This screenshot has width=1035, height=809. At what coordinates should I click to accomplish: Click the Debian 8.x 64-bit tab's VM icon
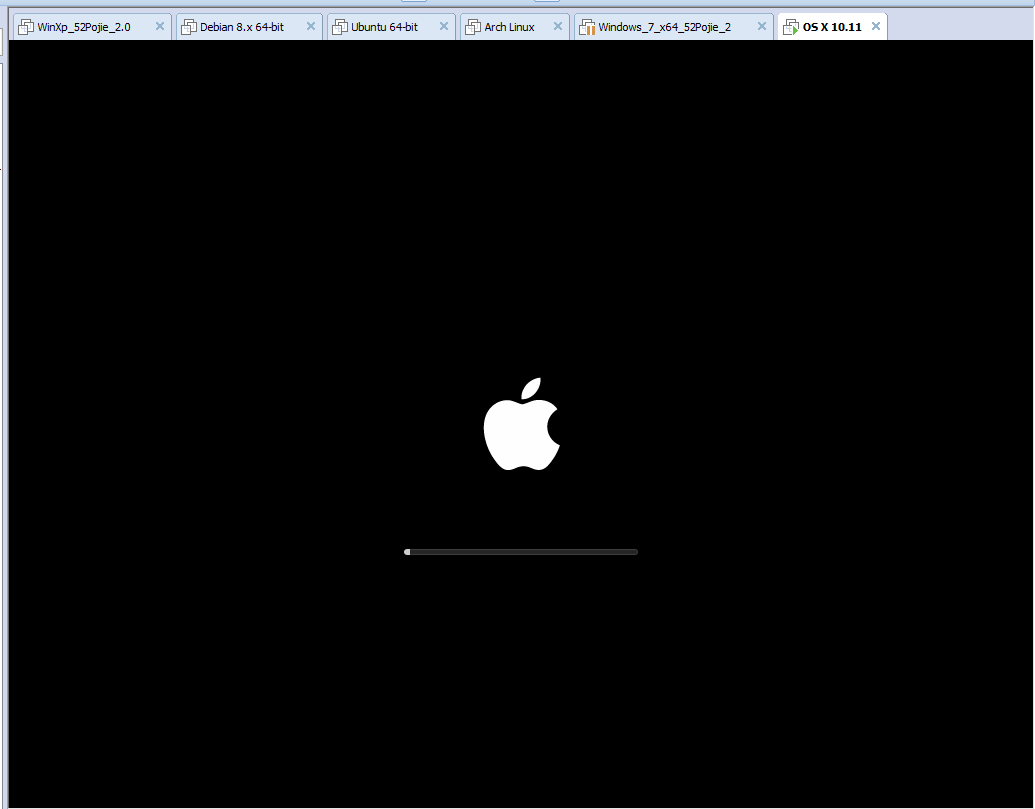click(x=189, y=27)
